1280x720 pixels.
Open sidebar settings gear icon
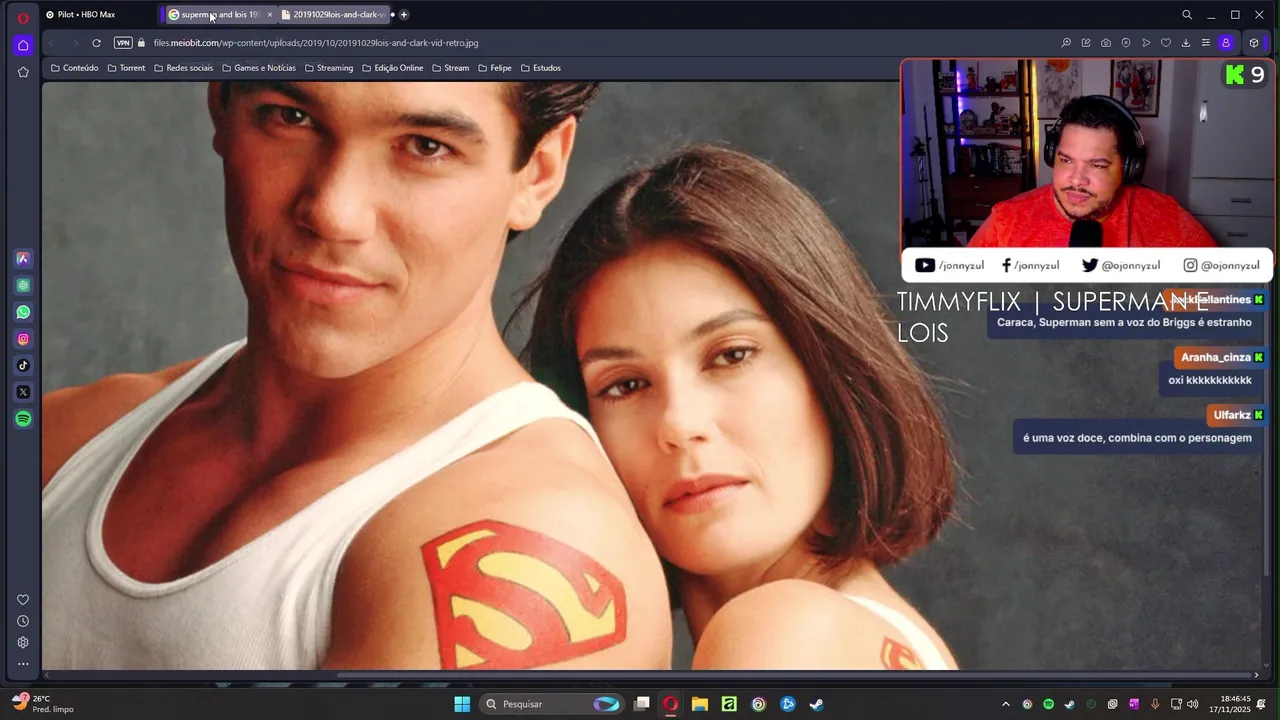click(23, 642)
